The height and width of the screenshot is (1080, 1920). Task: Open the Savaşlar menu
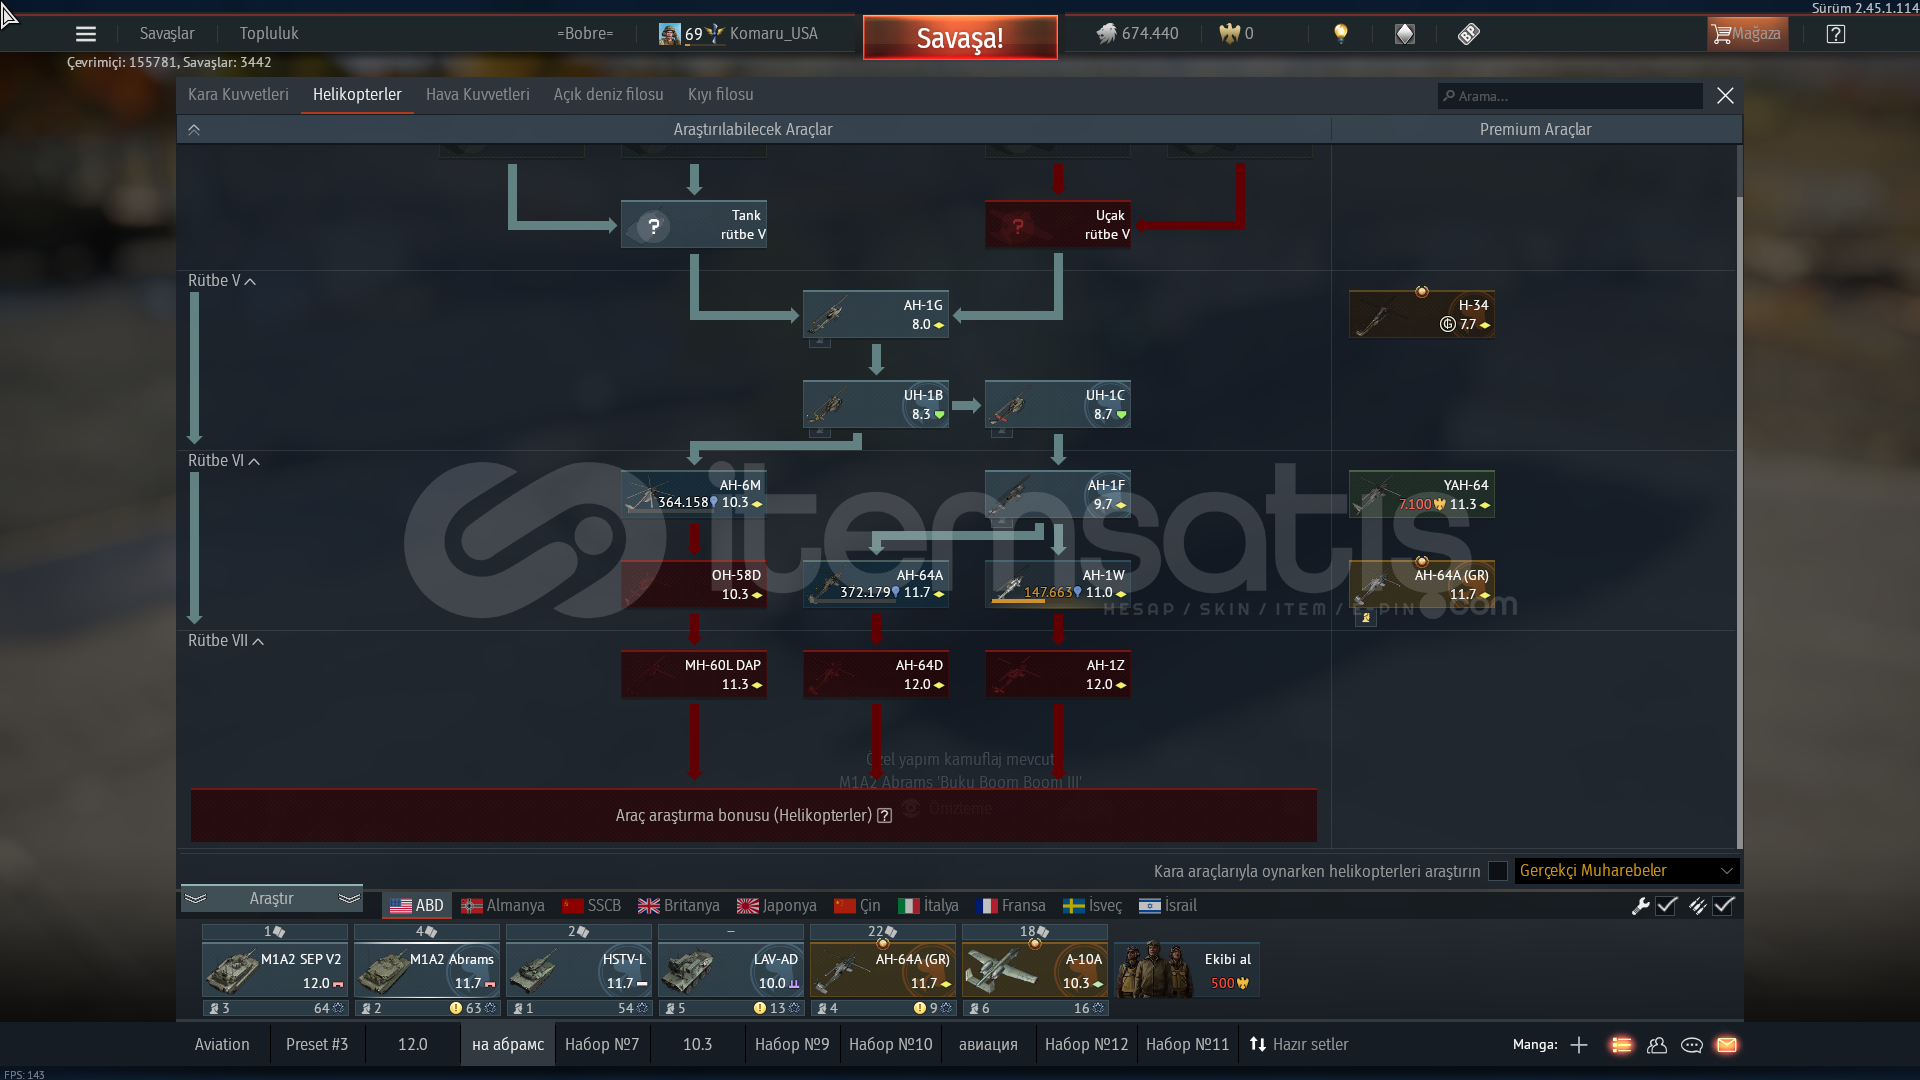[x=167, y=34]
